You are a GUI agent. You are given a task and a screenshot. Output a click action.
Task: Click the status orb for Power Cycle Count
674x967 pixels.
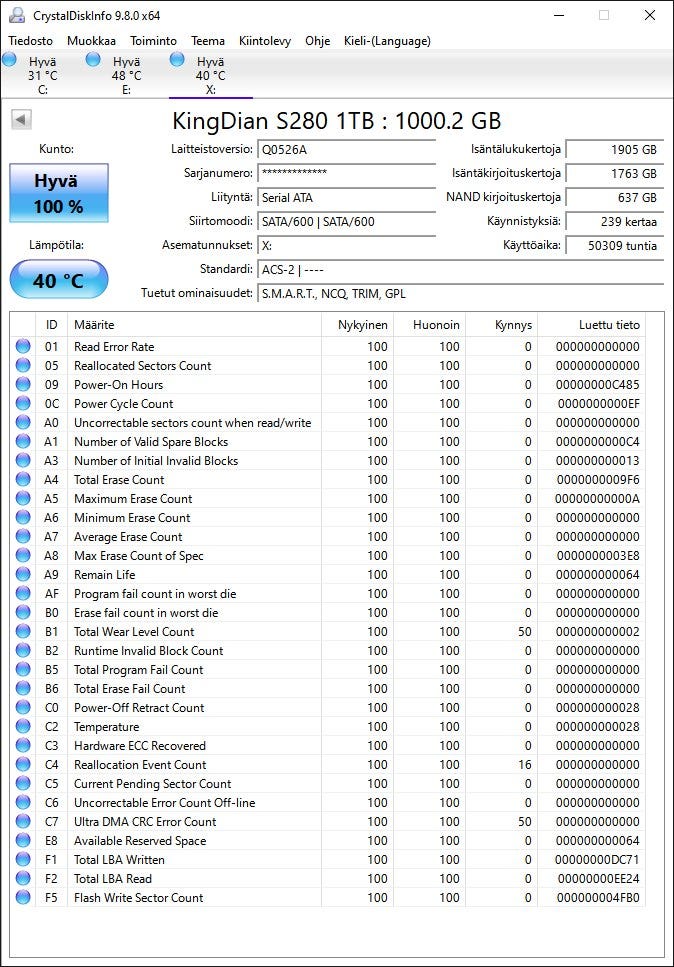coord(23,403)
